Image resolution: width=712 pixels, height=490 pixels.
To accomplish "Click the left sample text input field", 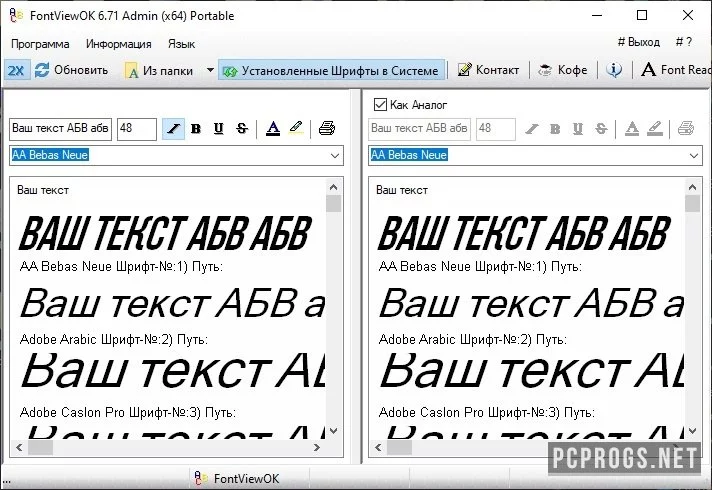I will pyautogui.click(x=60, y=129).
